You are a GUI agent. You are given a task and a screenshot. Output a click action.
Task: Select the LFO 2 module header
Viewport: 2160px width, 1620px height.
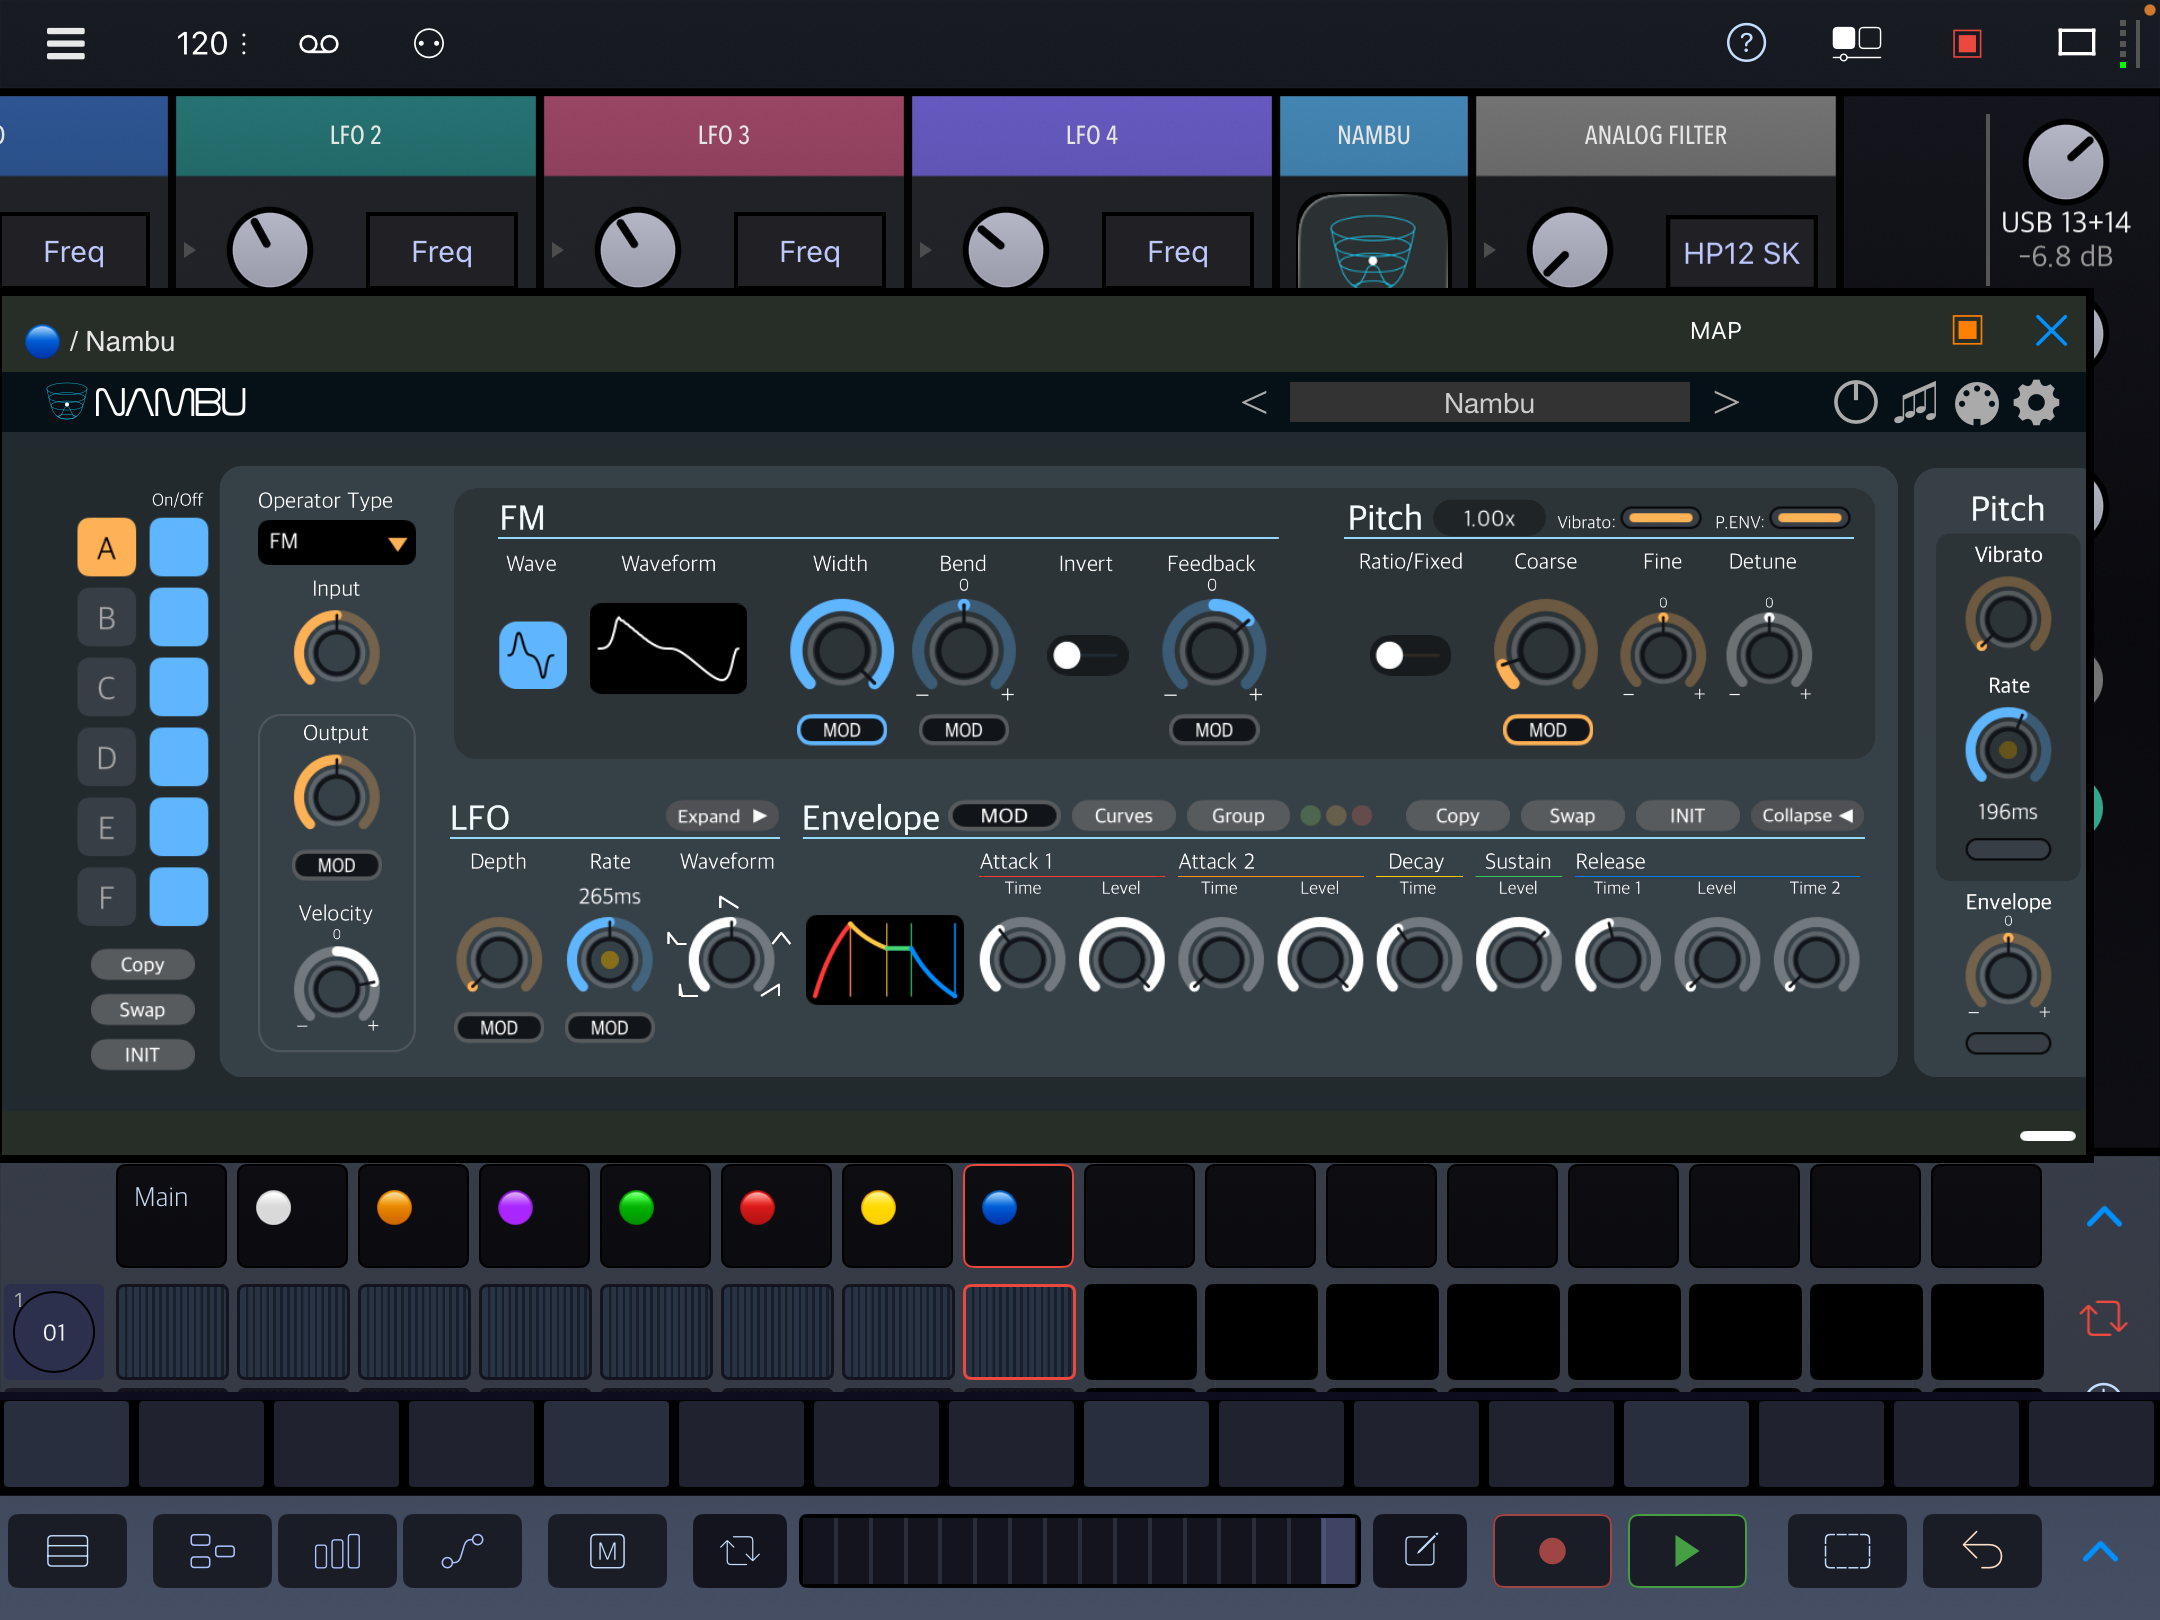click(x=356, y=136)
